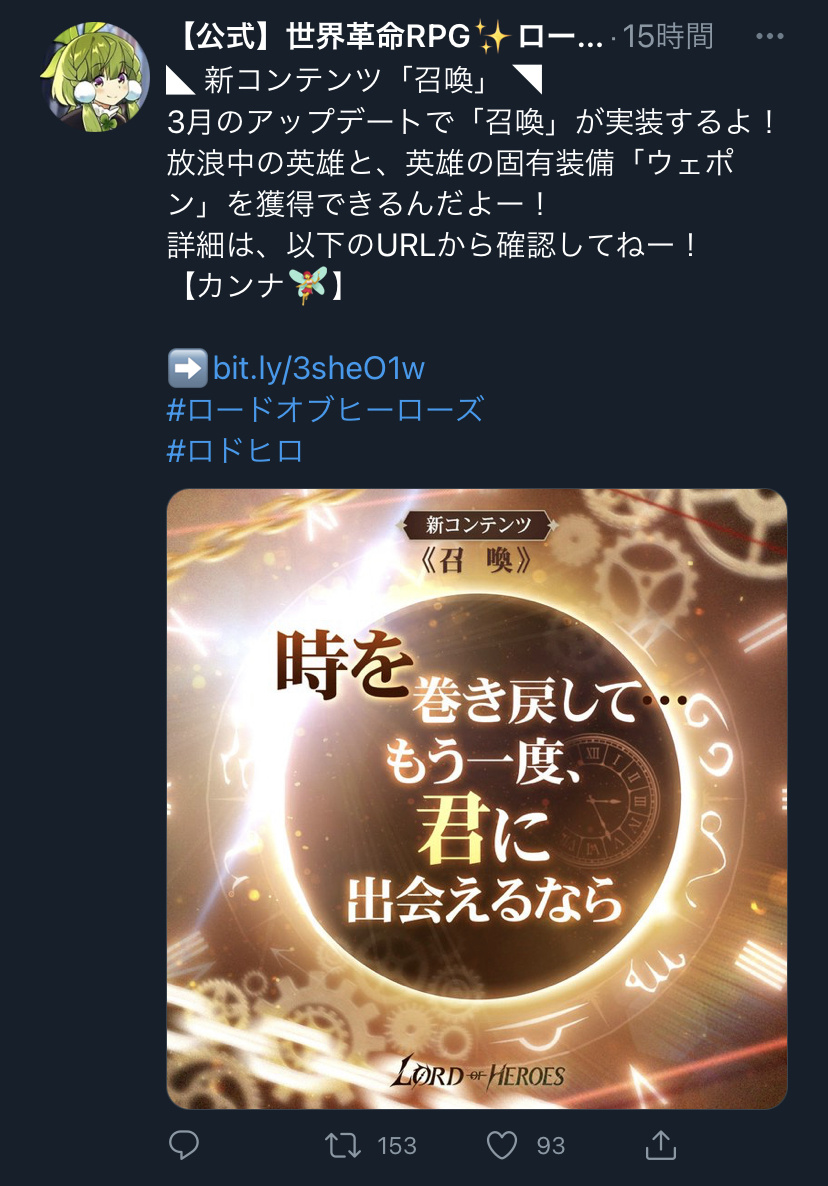Screen dimensions: 828x1186
Task: Like the tweet with heart icon
Action: [501, 1145]
